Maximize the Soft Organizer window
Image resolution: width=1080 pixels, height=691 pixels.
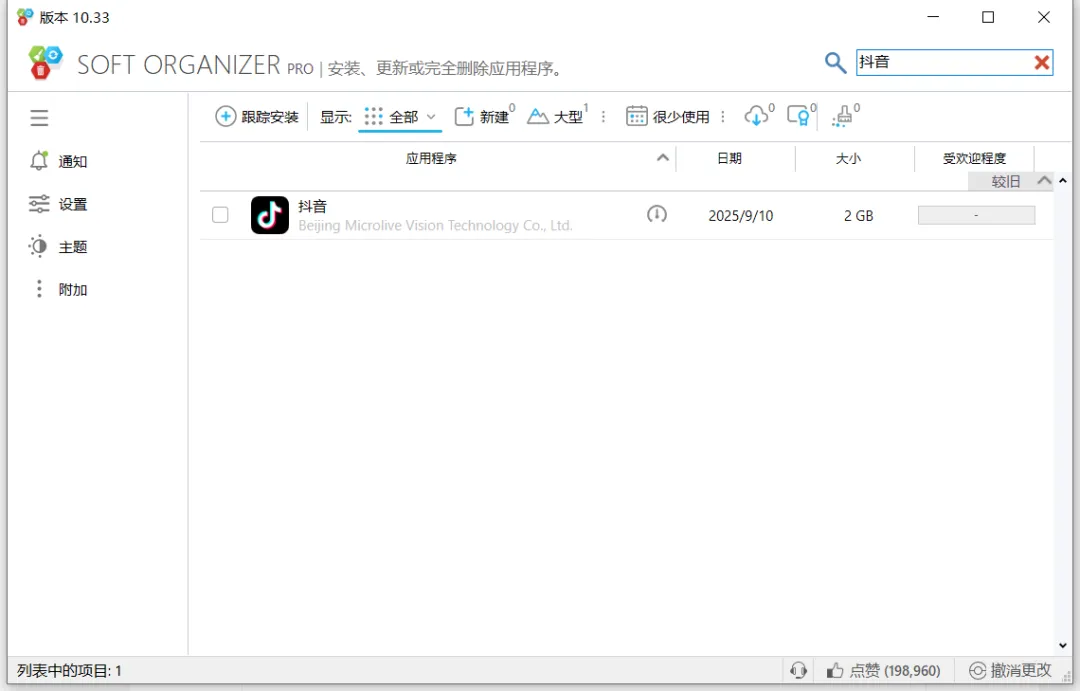pos(988,17)
